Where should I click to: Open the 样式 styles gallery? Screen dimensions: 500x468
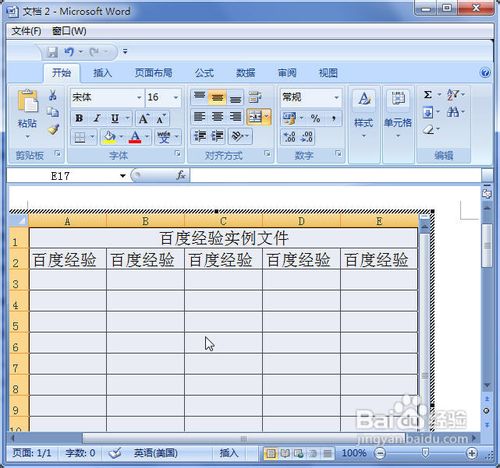tap(364, 114)
